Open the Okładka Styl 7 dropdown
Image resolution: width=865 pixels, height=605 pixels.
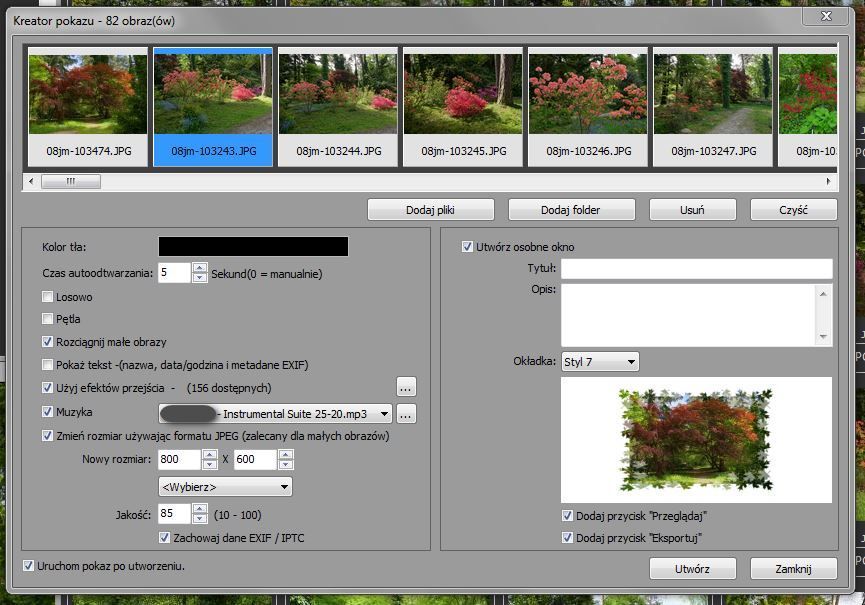(x=600, y=362)
